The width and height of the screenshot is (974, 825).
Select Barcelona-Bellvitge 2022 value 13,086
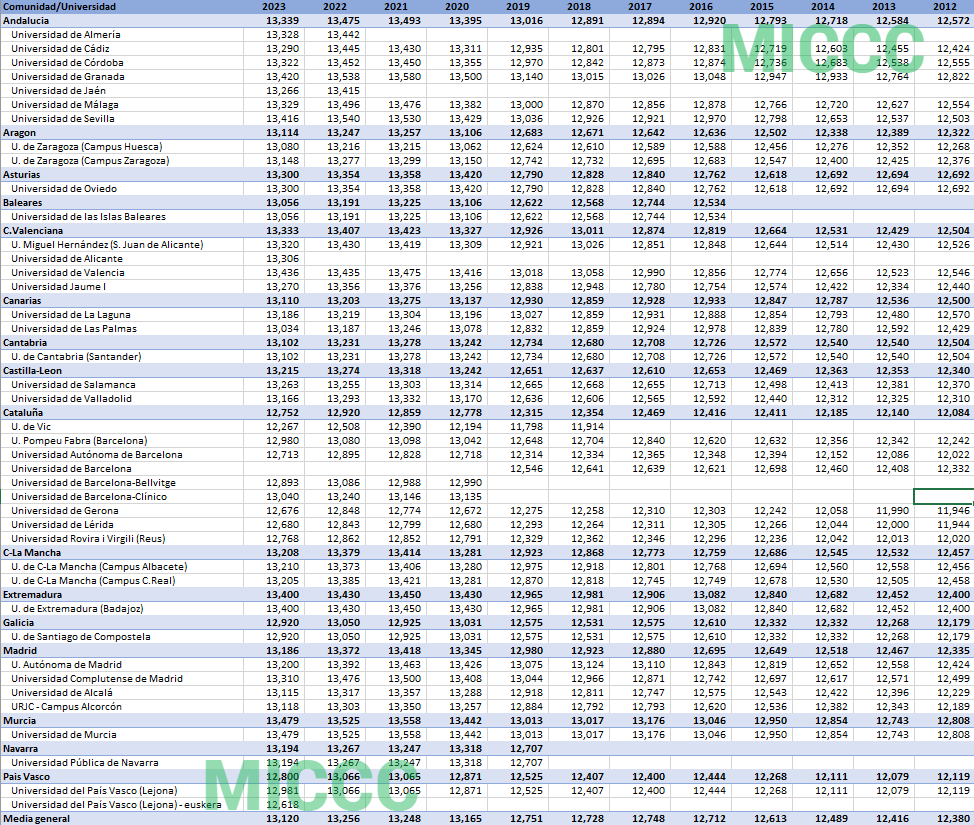click(x=344, y=482)
